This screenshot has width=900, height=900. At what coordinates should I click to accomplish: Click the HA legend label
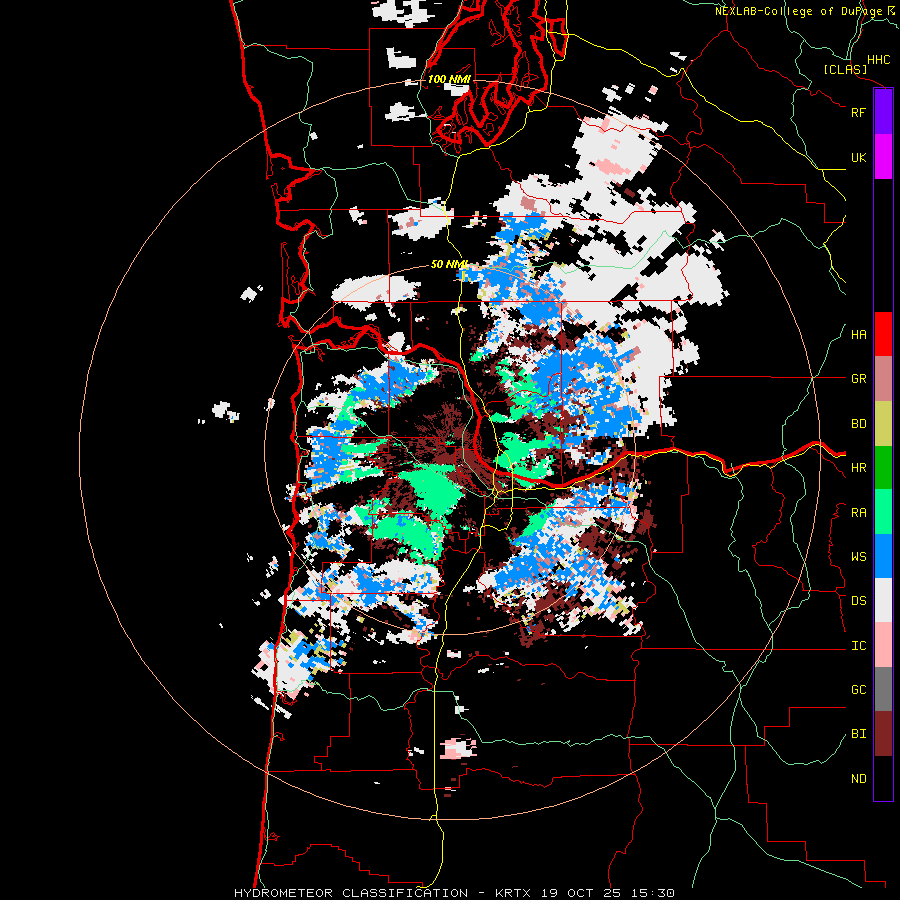pos(858,335)
